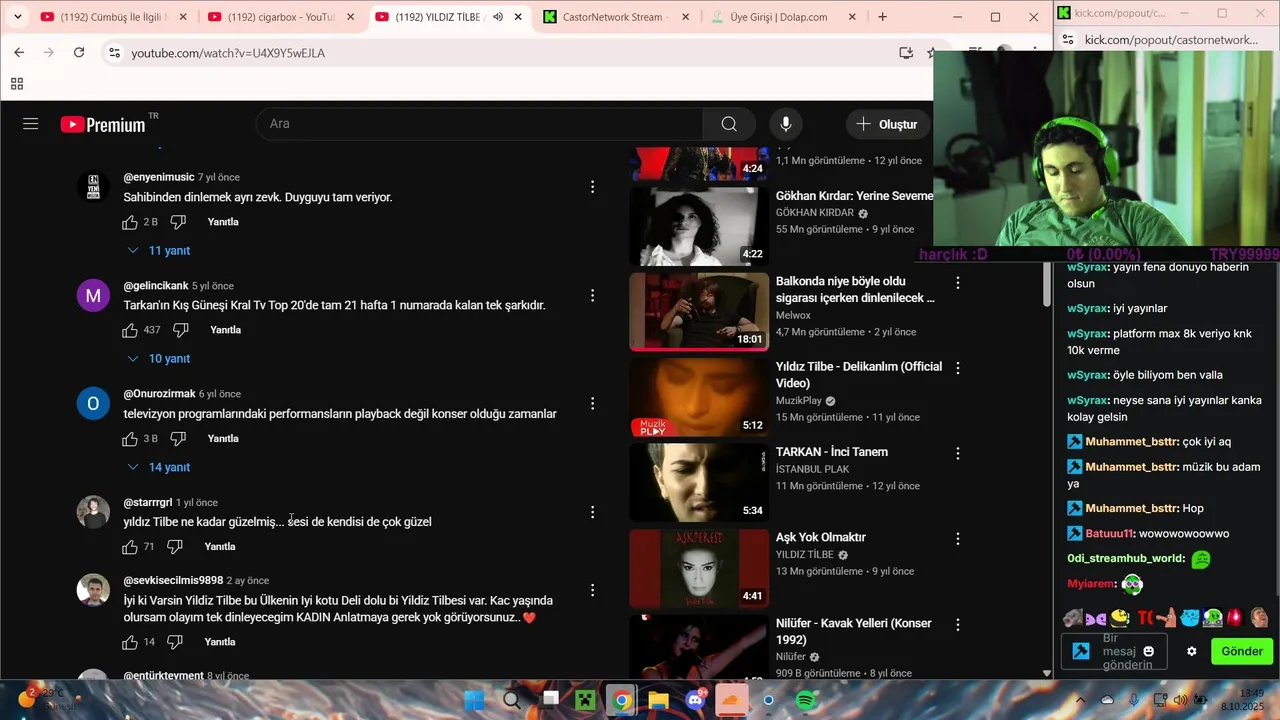Reply to @starrrgrl with Yanıtla

pyautogui.click(x=220, y=547)
